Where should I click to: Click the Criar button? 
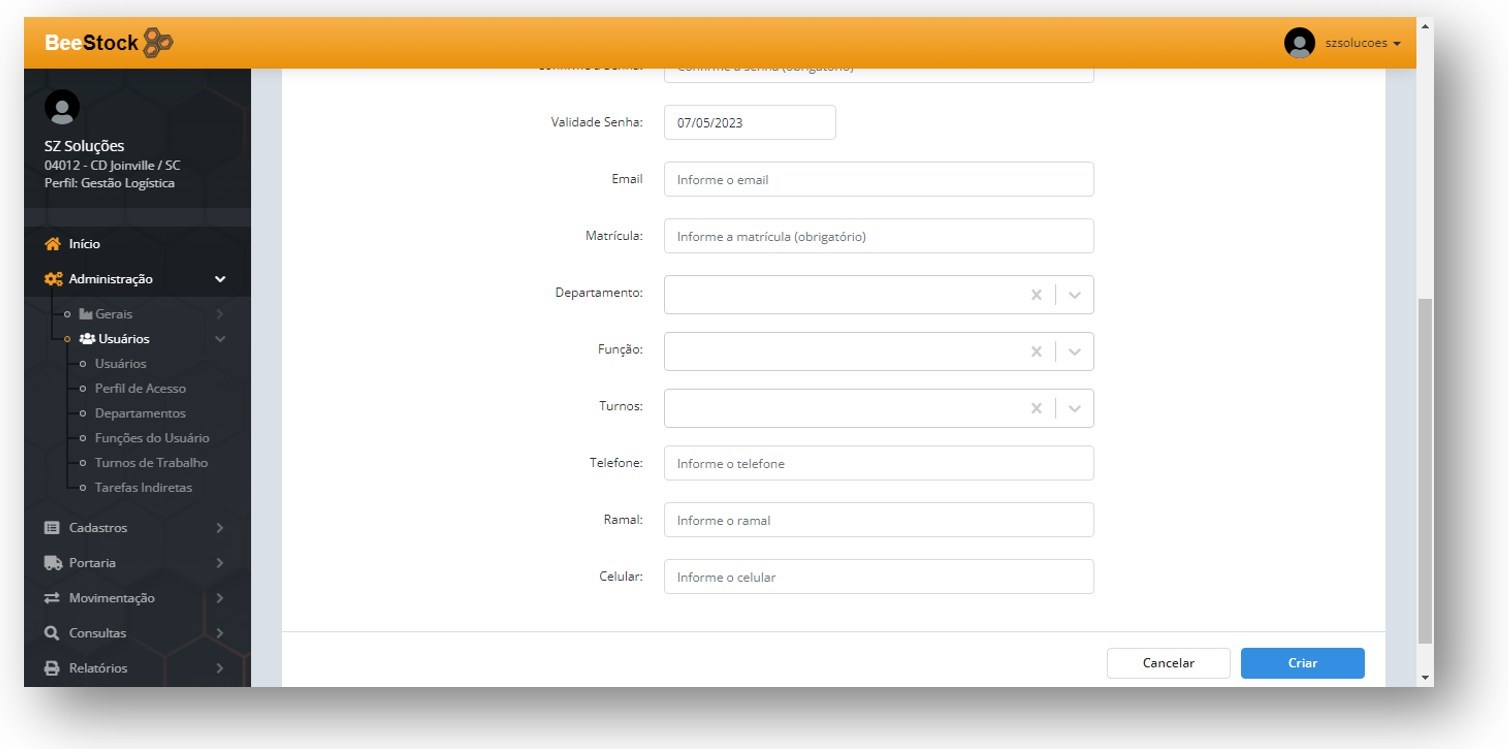click(1302, 663)
